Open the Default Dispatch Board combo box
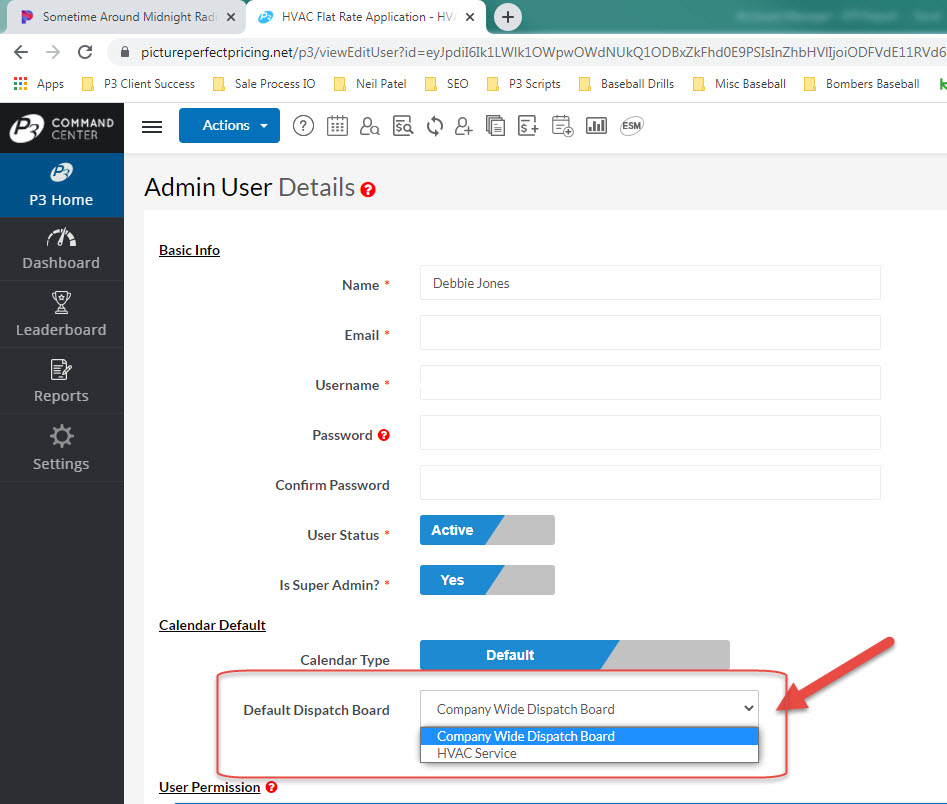947x804 pixels. tap(589, 709)
